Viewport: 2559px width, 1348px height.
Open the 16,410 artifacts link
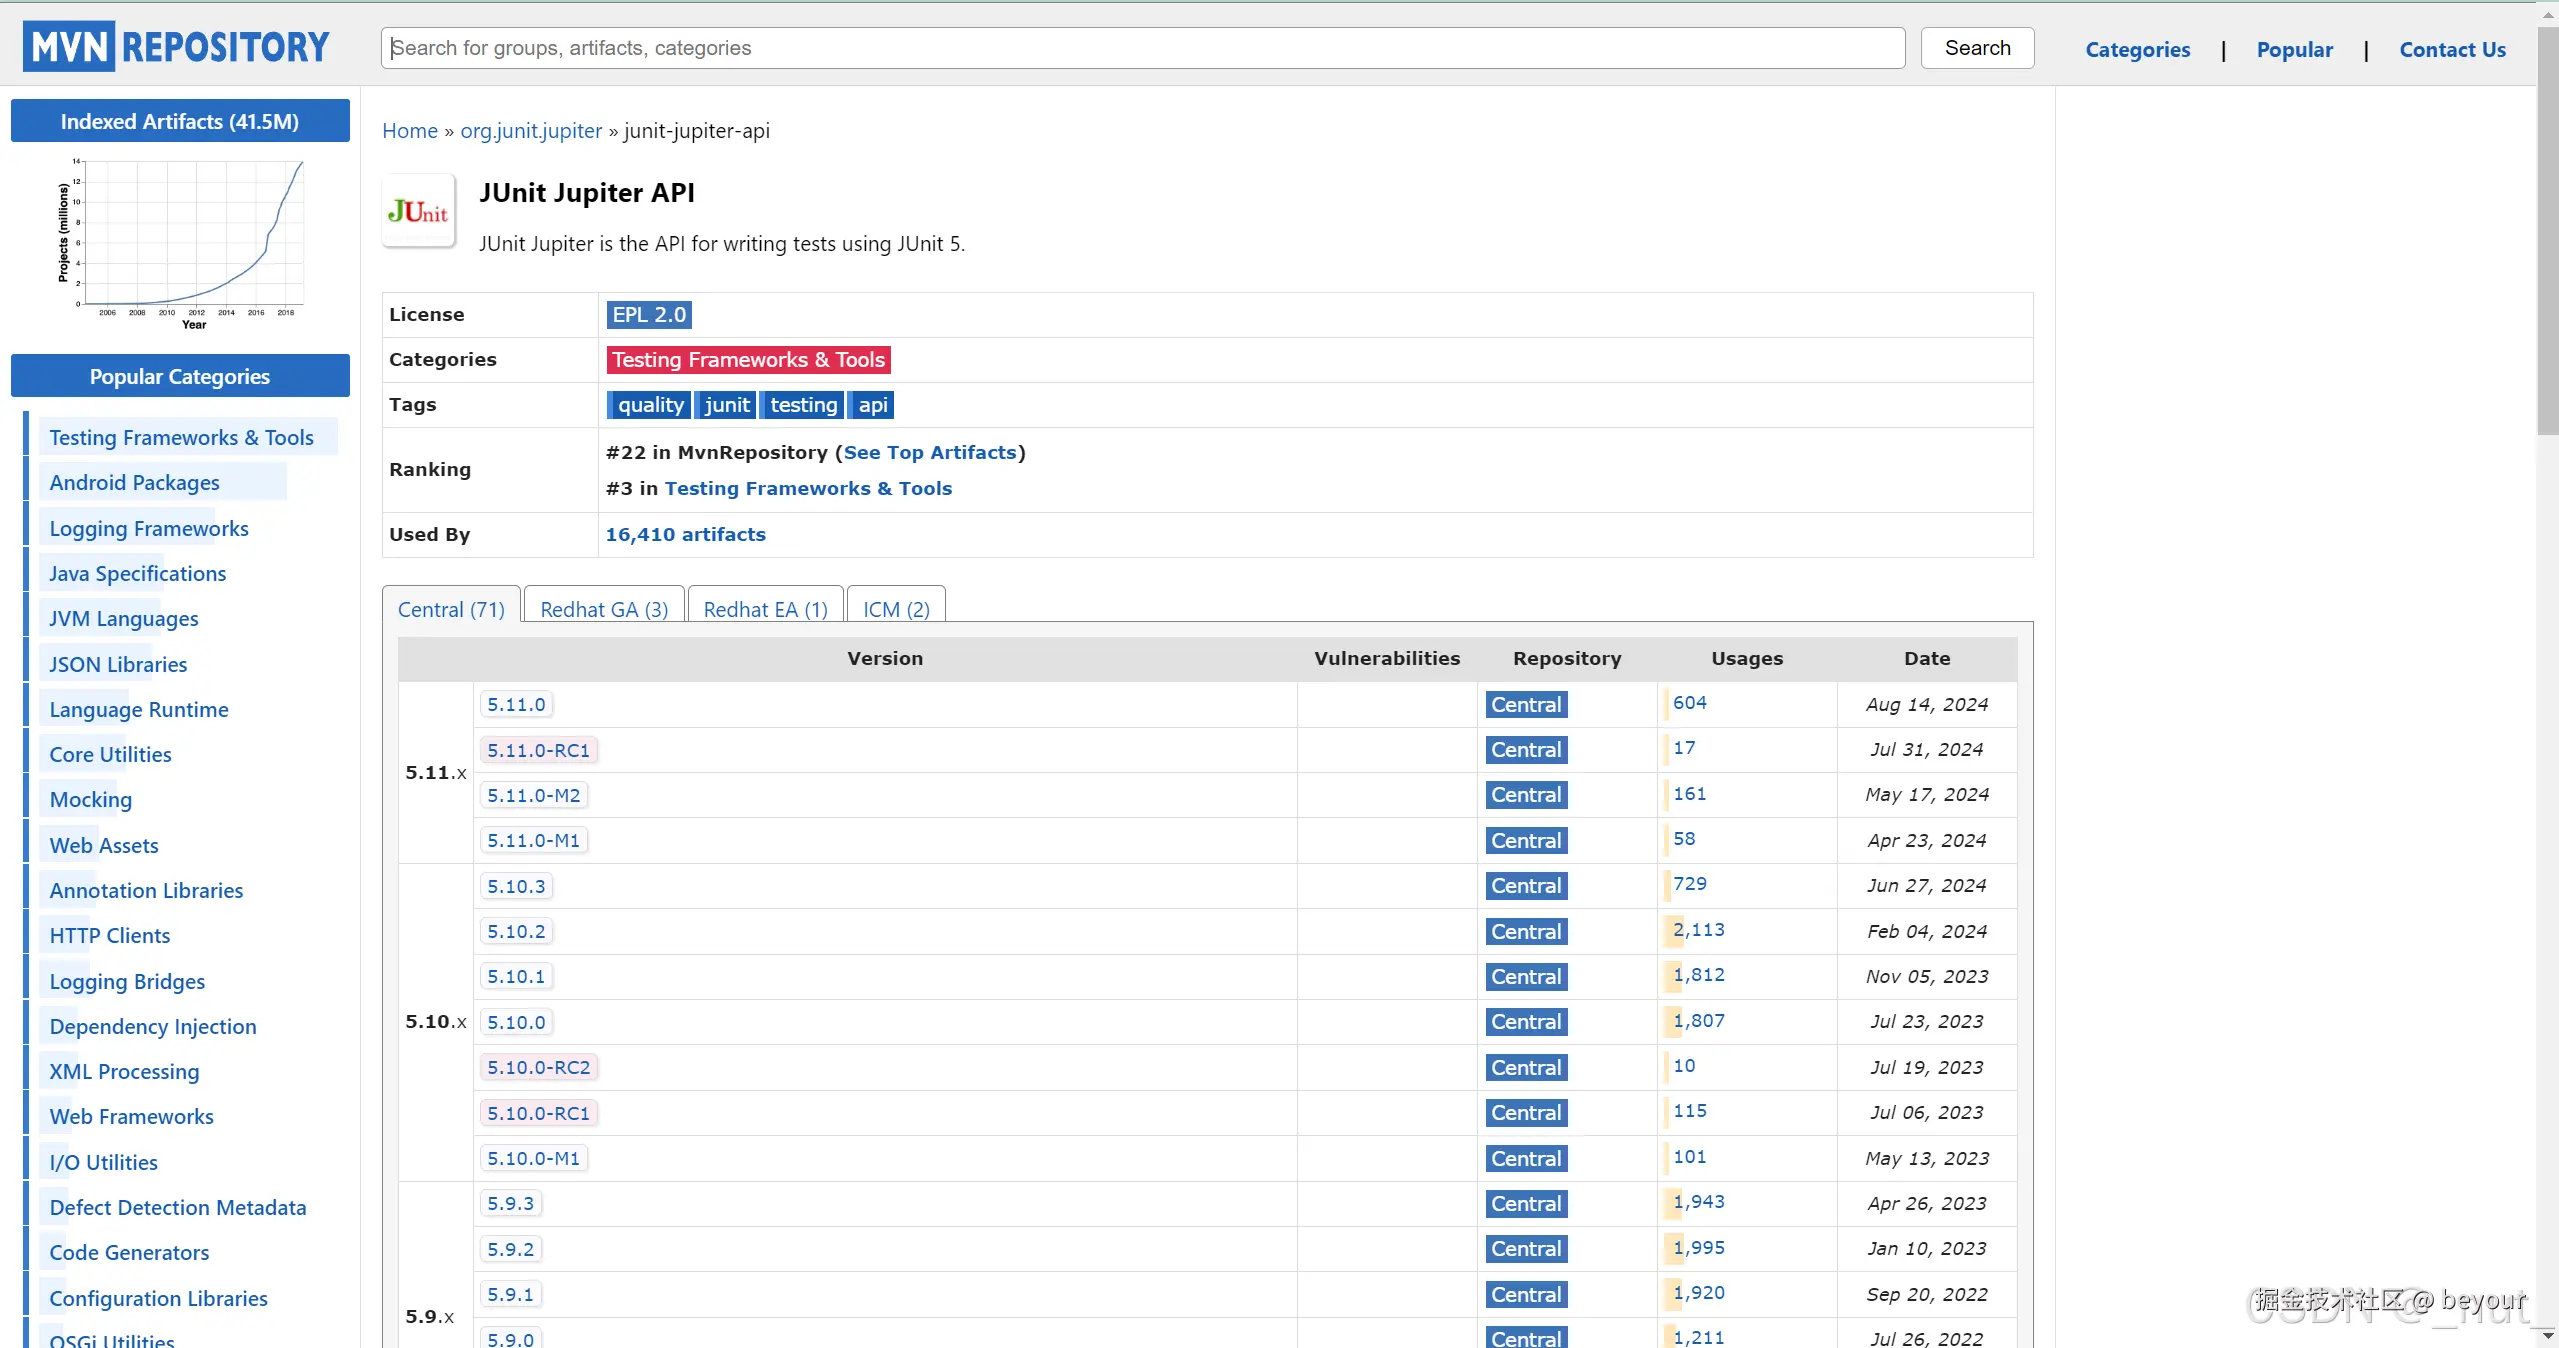tap(685, 535)
